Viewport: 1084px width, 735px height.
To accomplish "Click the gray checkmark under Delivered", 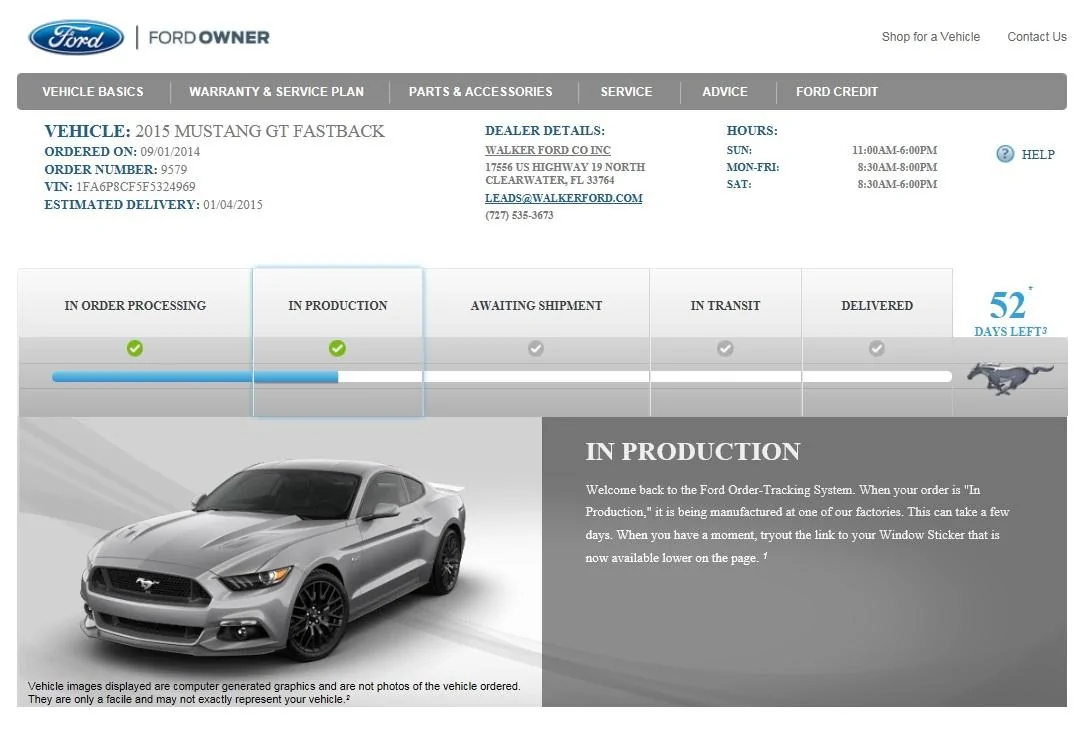I will (877, 348).
